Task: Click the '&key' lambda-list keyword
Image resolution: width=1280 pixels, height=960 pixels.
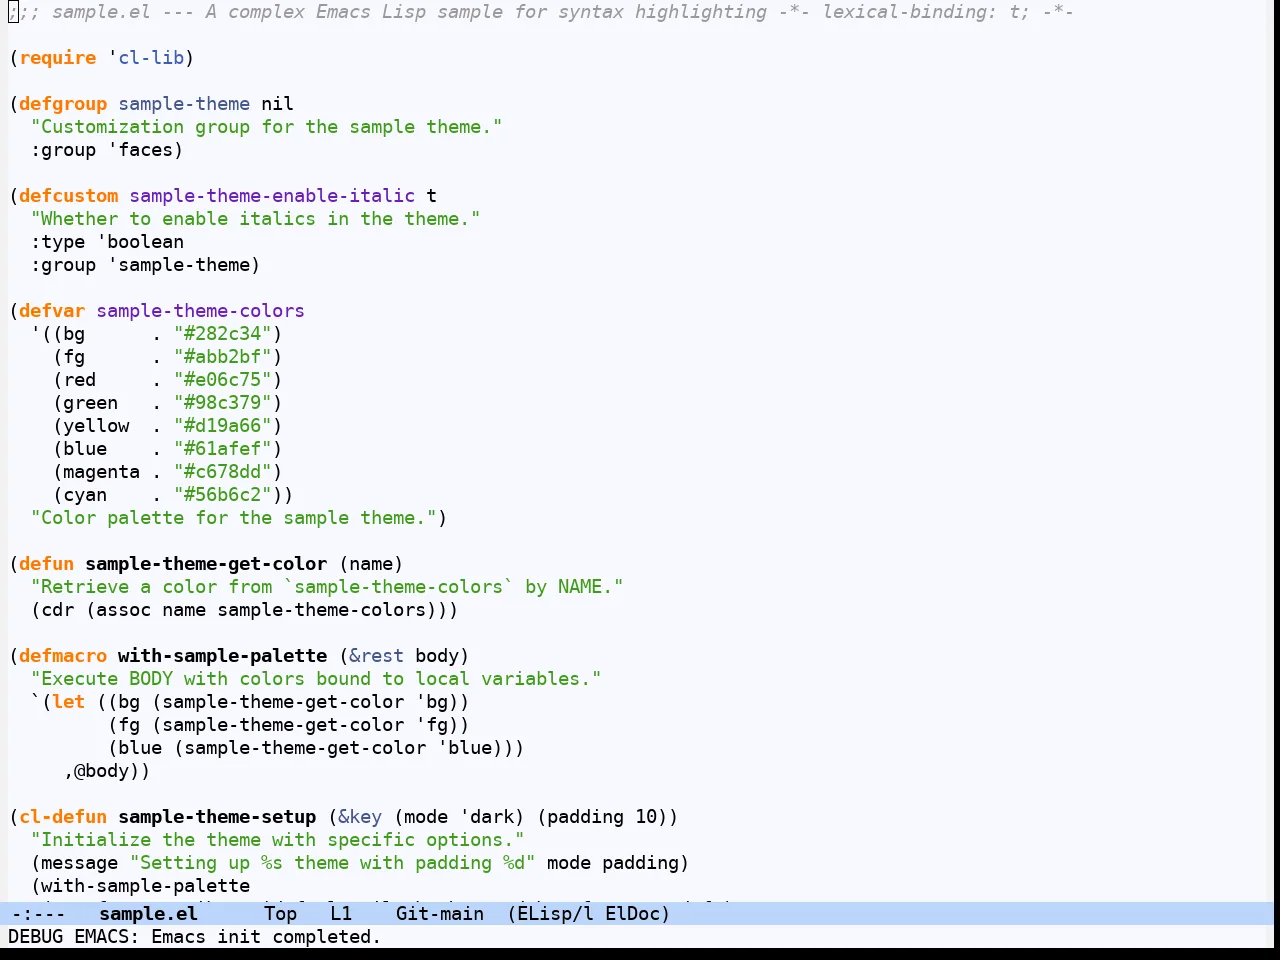Action: point(360,817)
